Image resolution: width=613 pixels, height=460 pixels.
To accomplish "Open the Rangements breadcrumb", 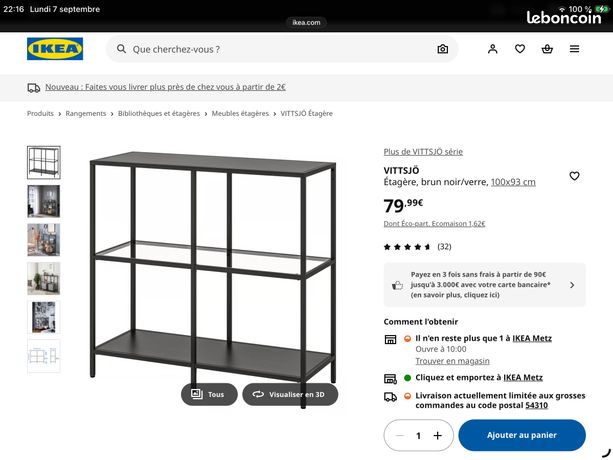I will pos(86,113).
